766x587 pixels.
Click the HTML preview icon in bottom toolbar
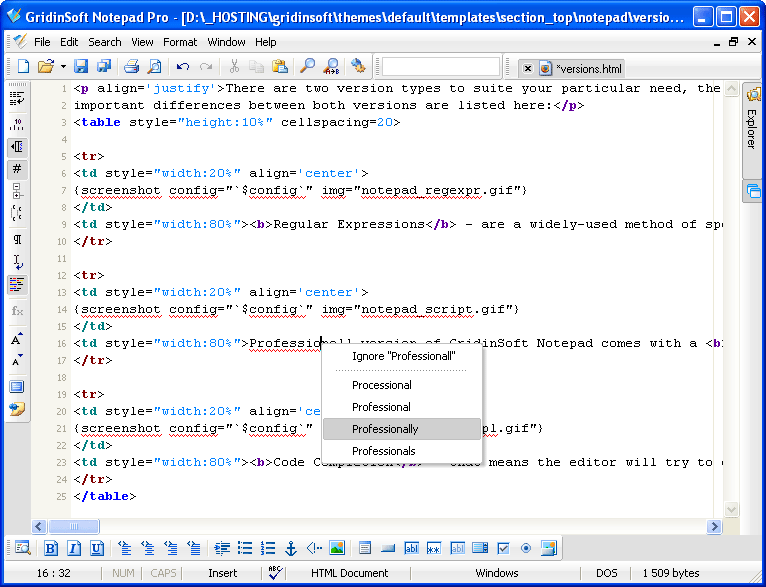pos(22,548)
